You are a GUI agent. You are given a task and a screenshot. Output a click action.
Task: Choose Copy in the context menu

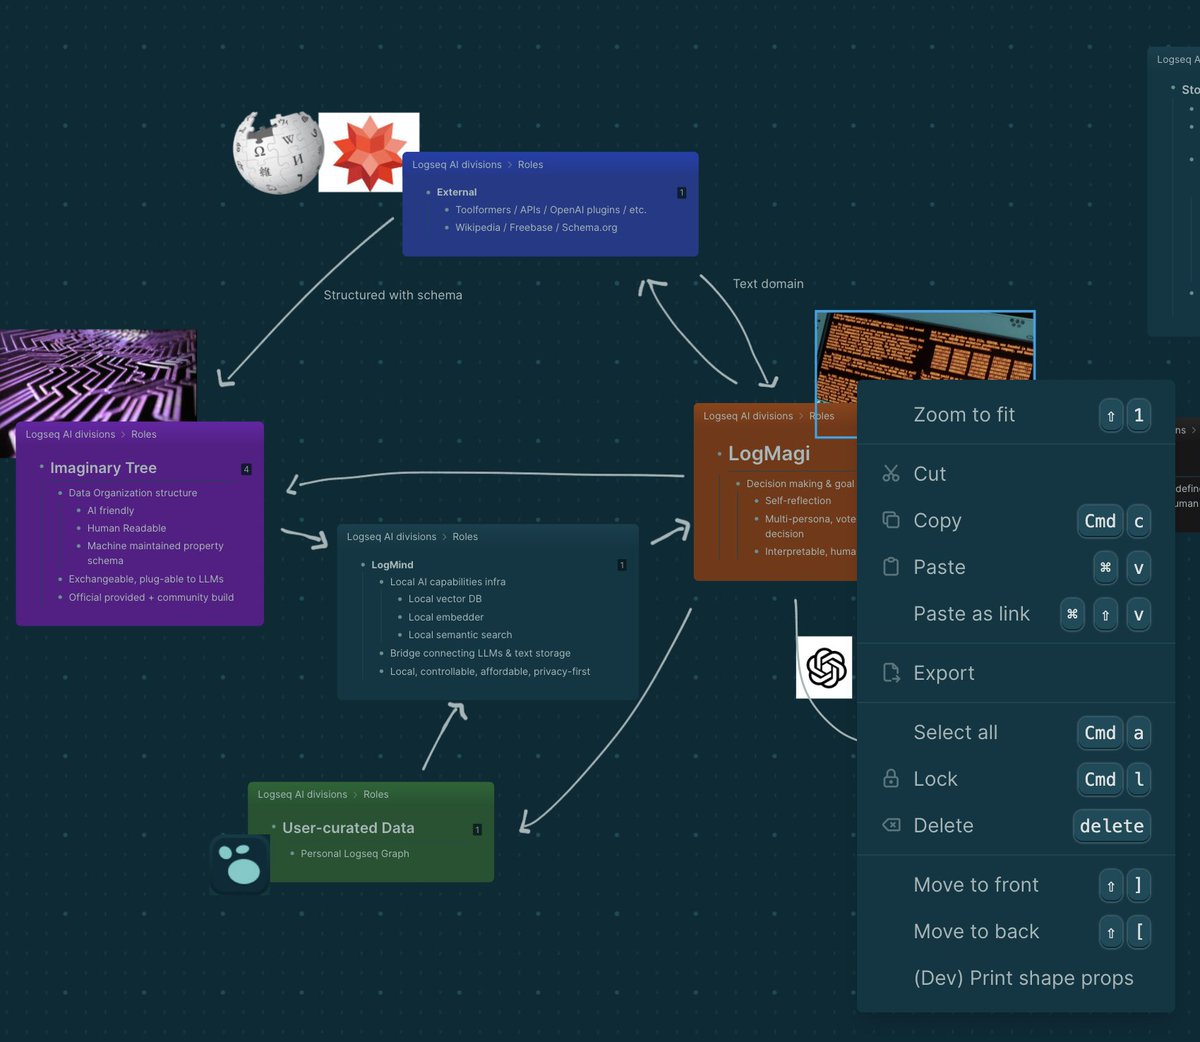tap(1016, 521)
